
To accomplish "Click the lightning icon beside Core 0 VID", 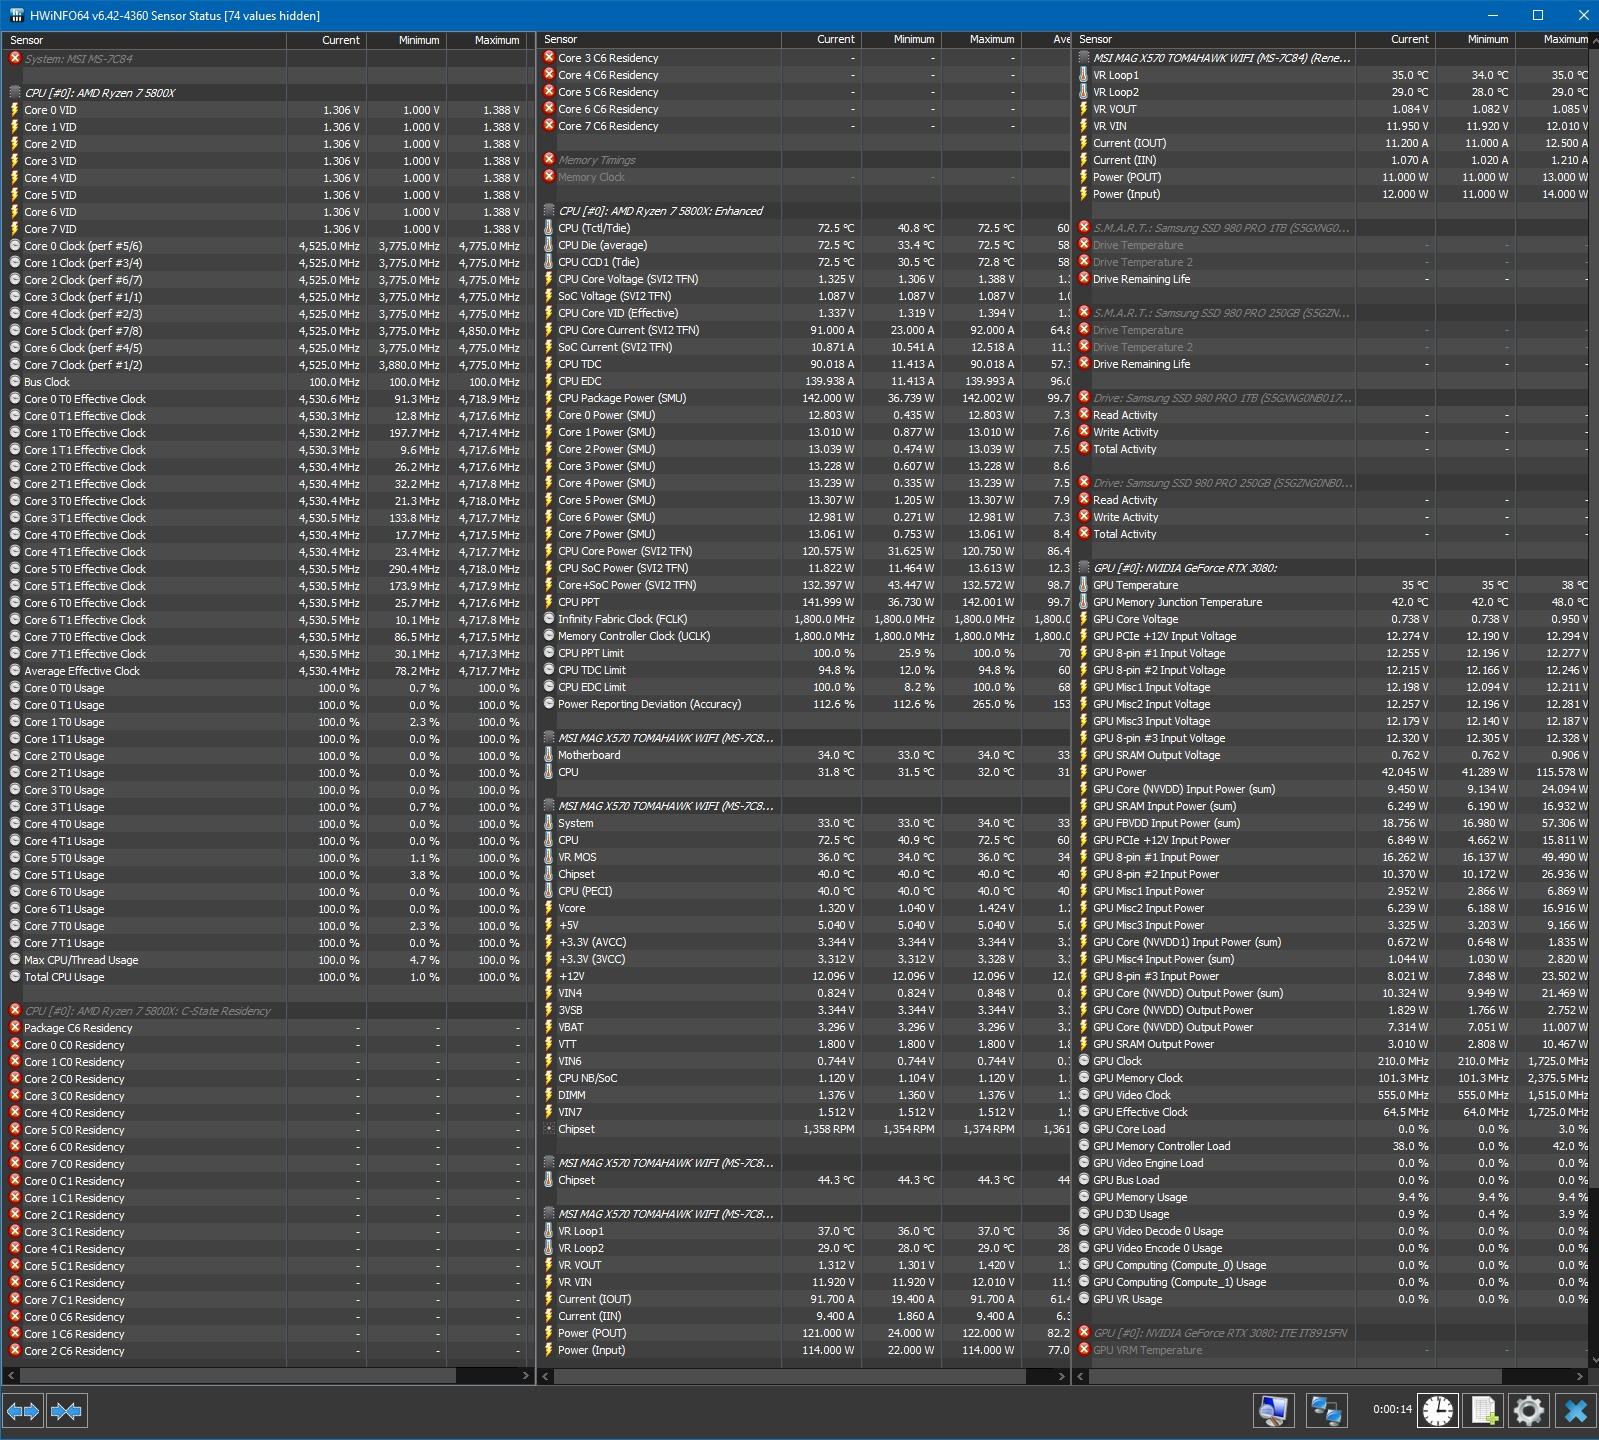I will 15,110.
